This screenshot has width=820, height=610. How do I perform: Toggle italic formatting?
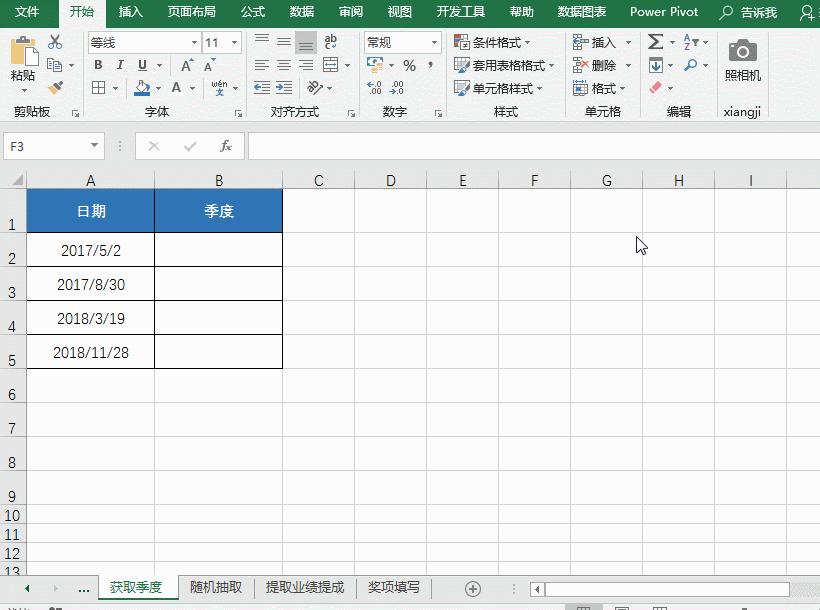(120, 64)
